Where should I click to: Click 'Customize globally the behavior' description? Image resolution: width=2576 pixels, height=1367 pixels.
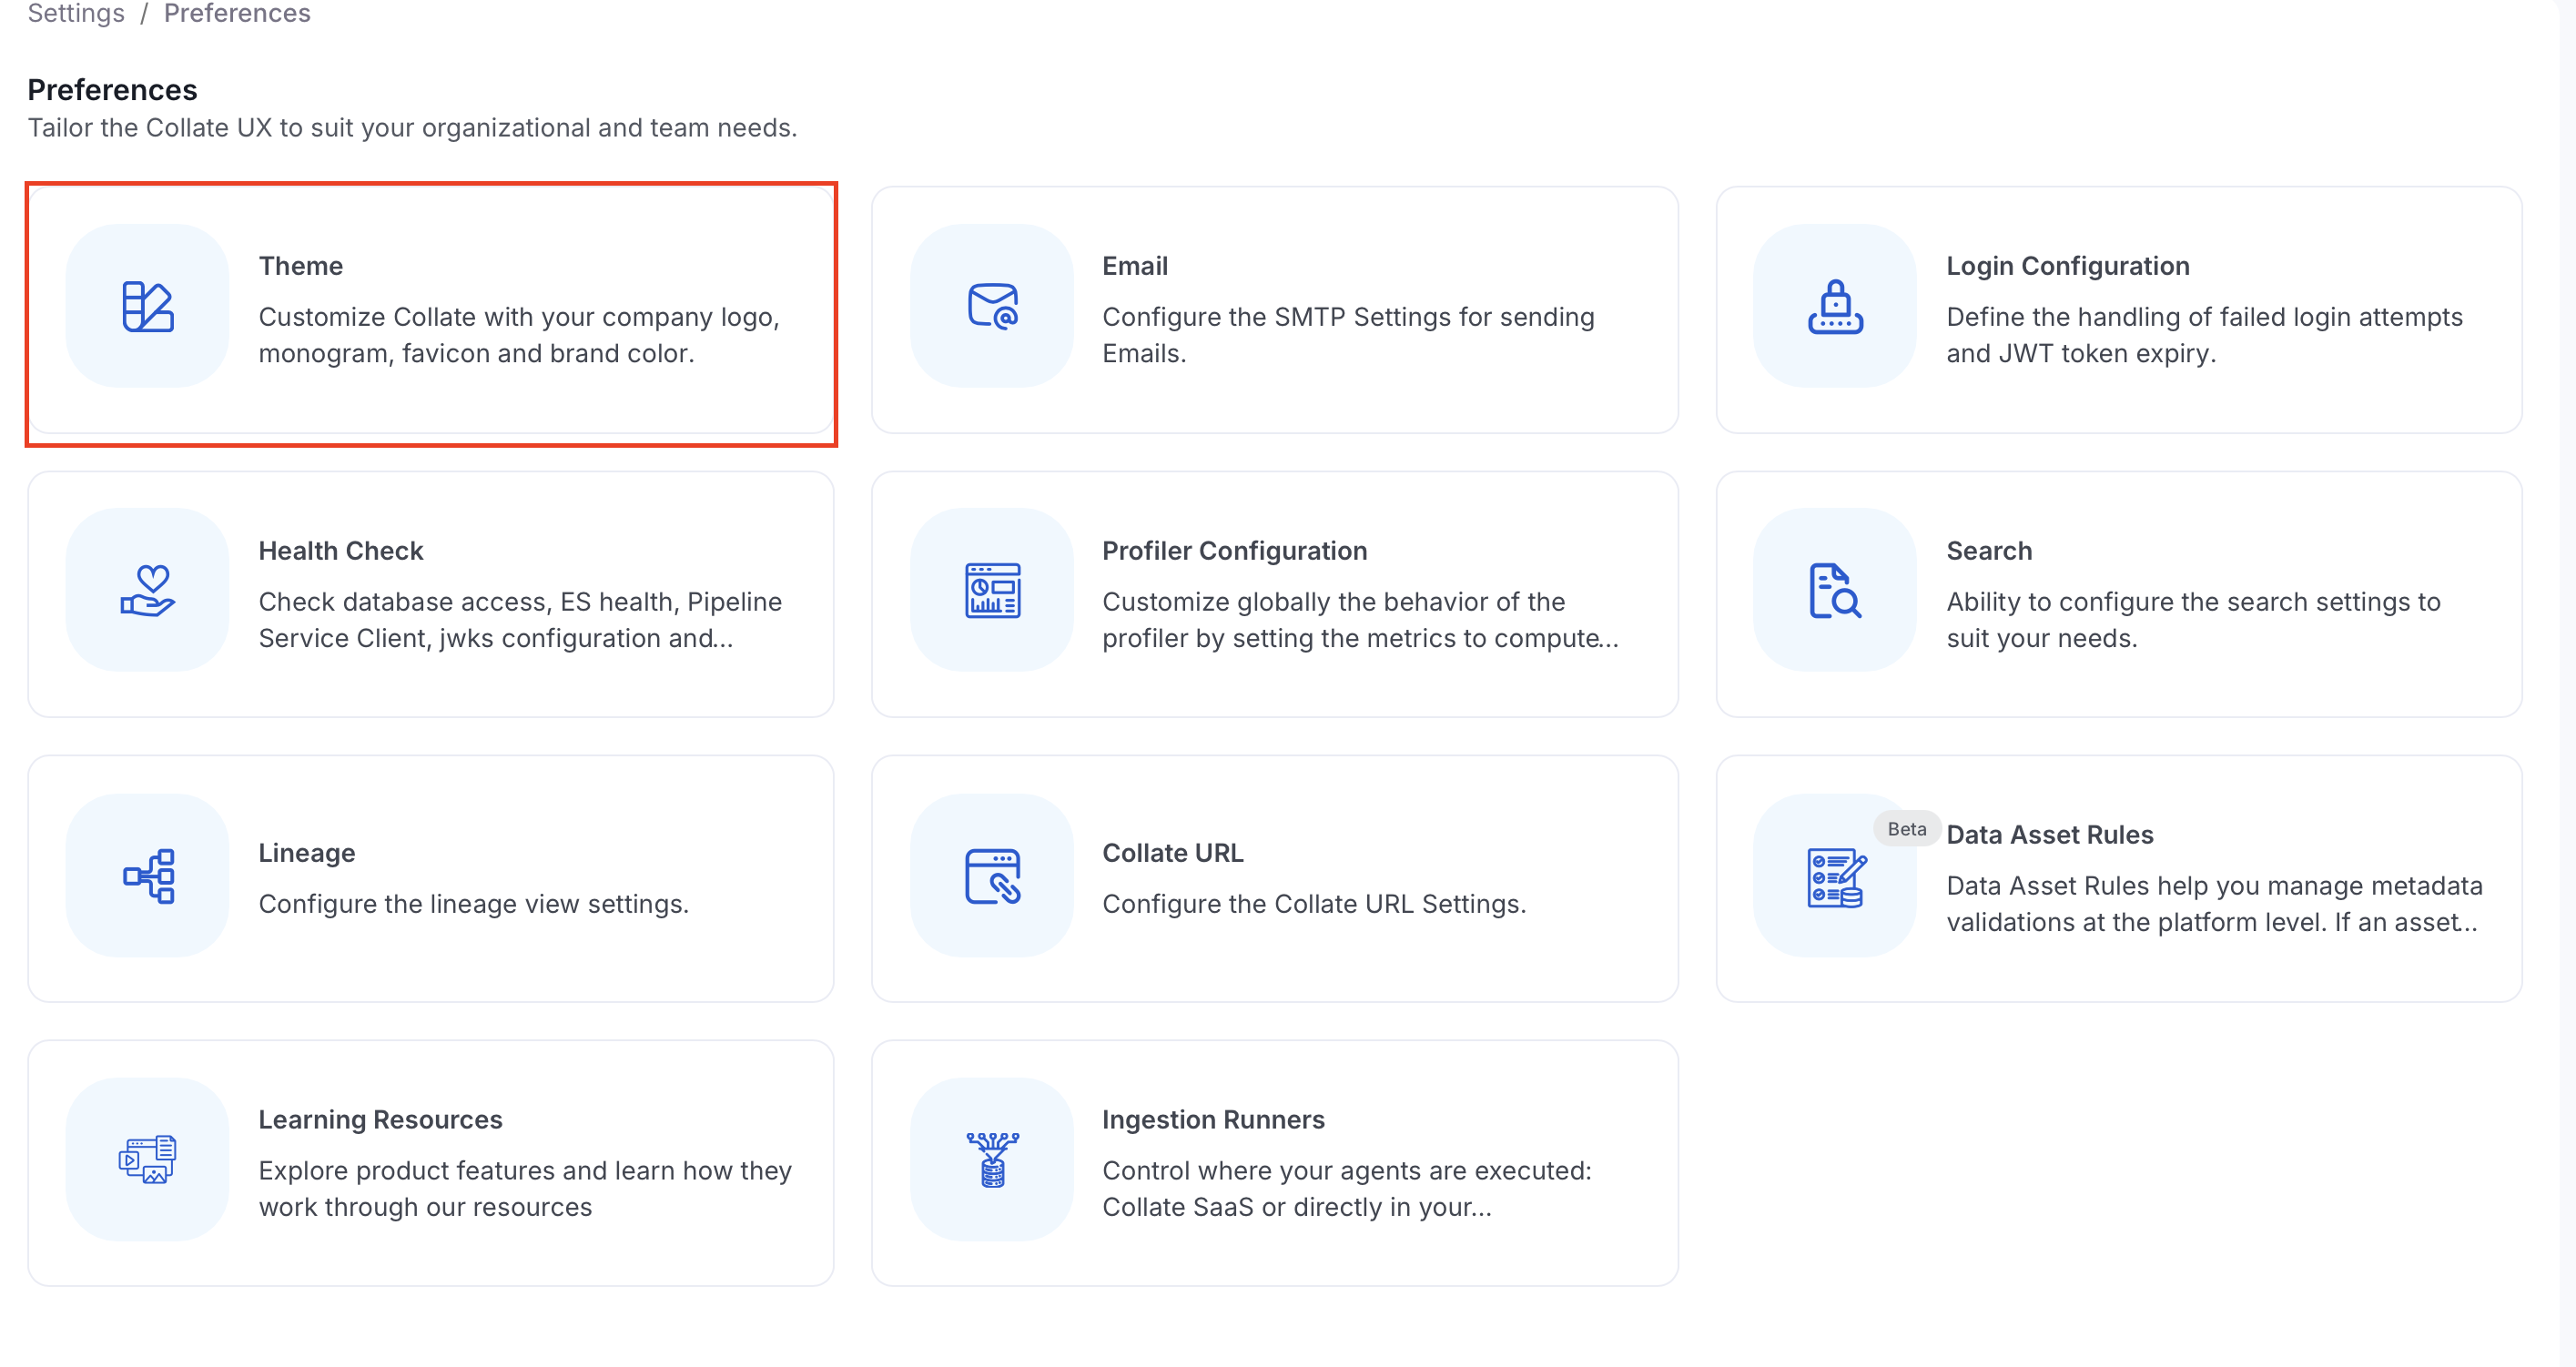click(1360, 620)
